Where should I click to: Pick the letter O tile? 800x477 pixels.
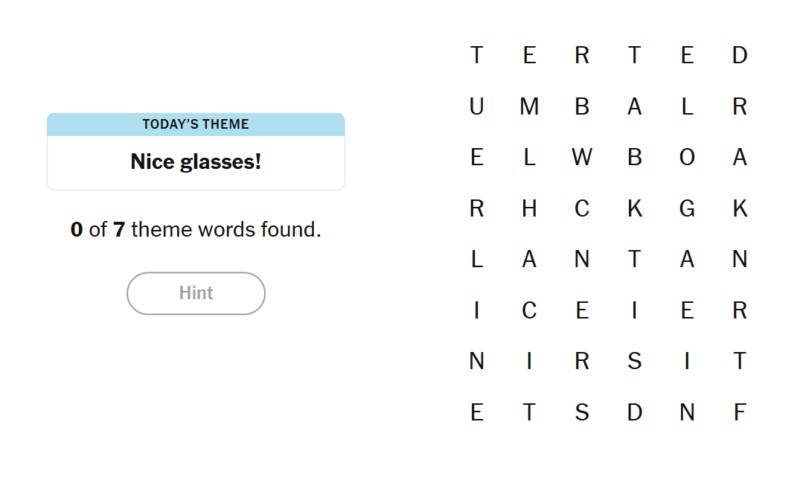click(x=687, y=157)
